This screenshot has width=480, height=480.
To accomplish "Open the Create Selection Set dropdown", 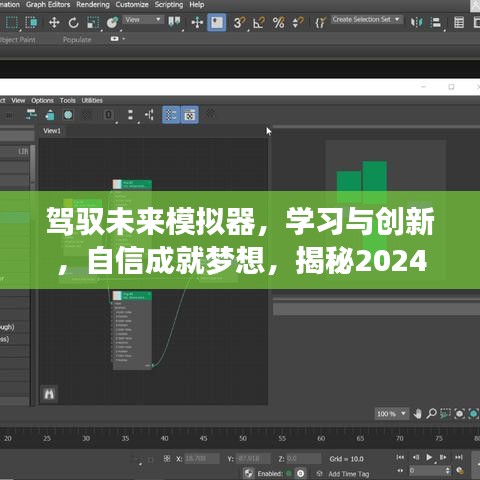I will tap(366, 20).
